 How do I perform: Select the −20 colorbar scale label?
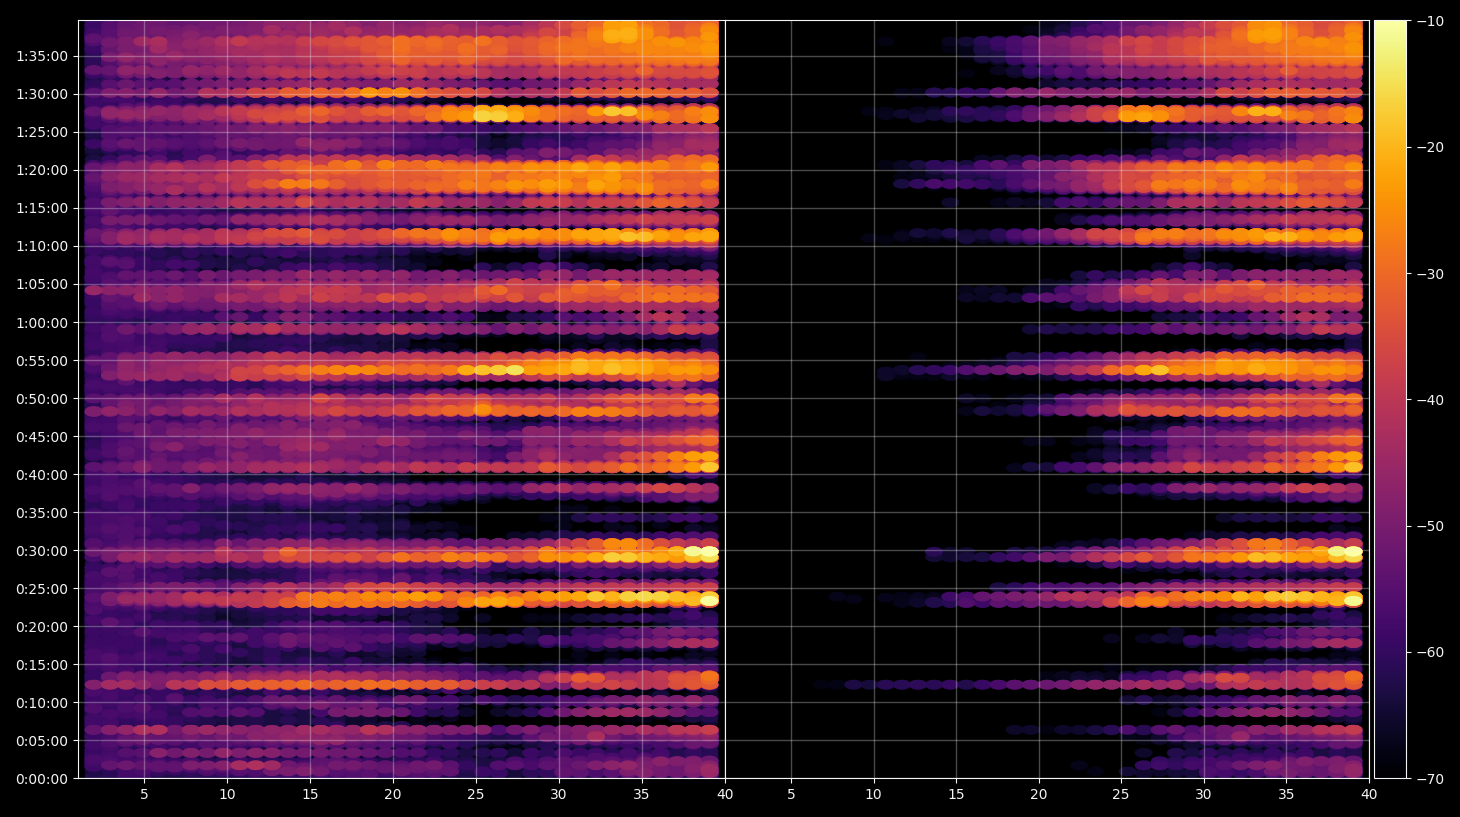coord(1430,147)
